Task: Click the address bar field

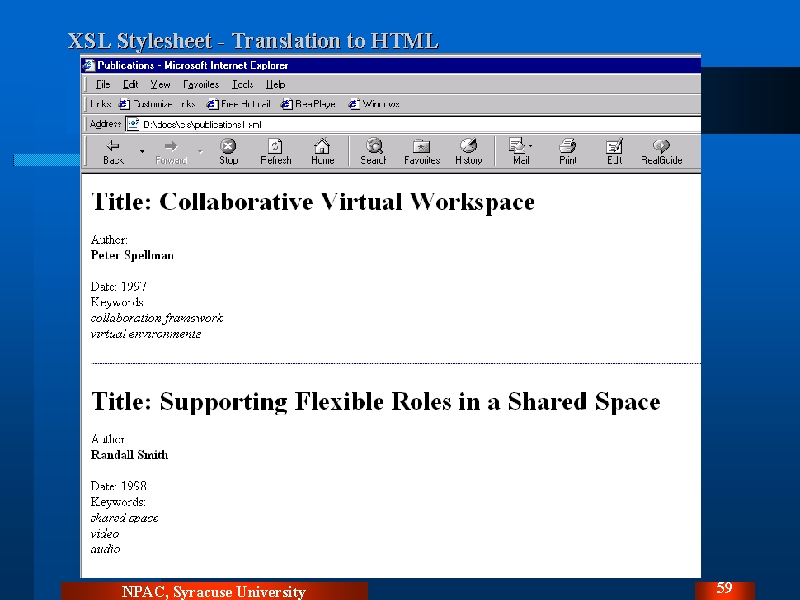Action: pyautogui.click(x=413, y=124)
